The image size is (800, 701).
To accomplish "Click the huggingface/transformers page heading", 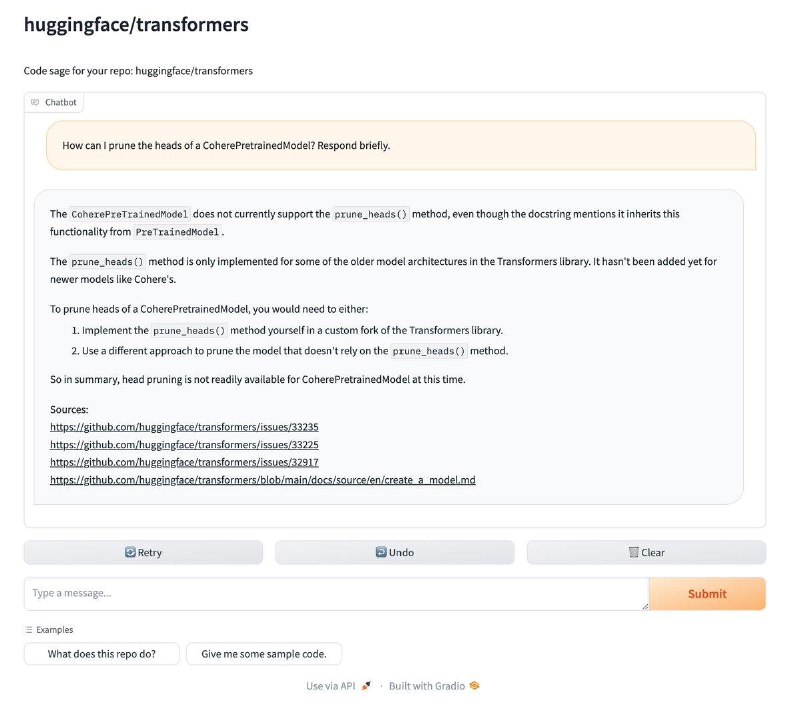I will point(136,25).
